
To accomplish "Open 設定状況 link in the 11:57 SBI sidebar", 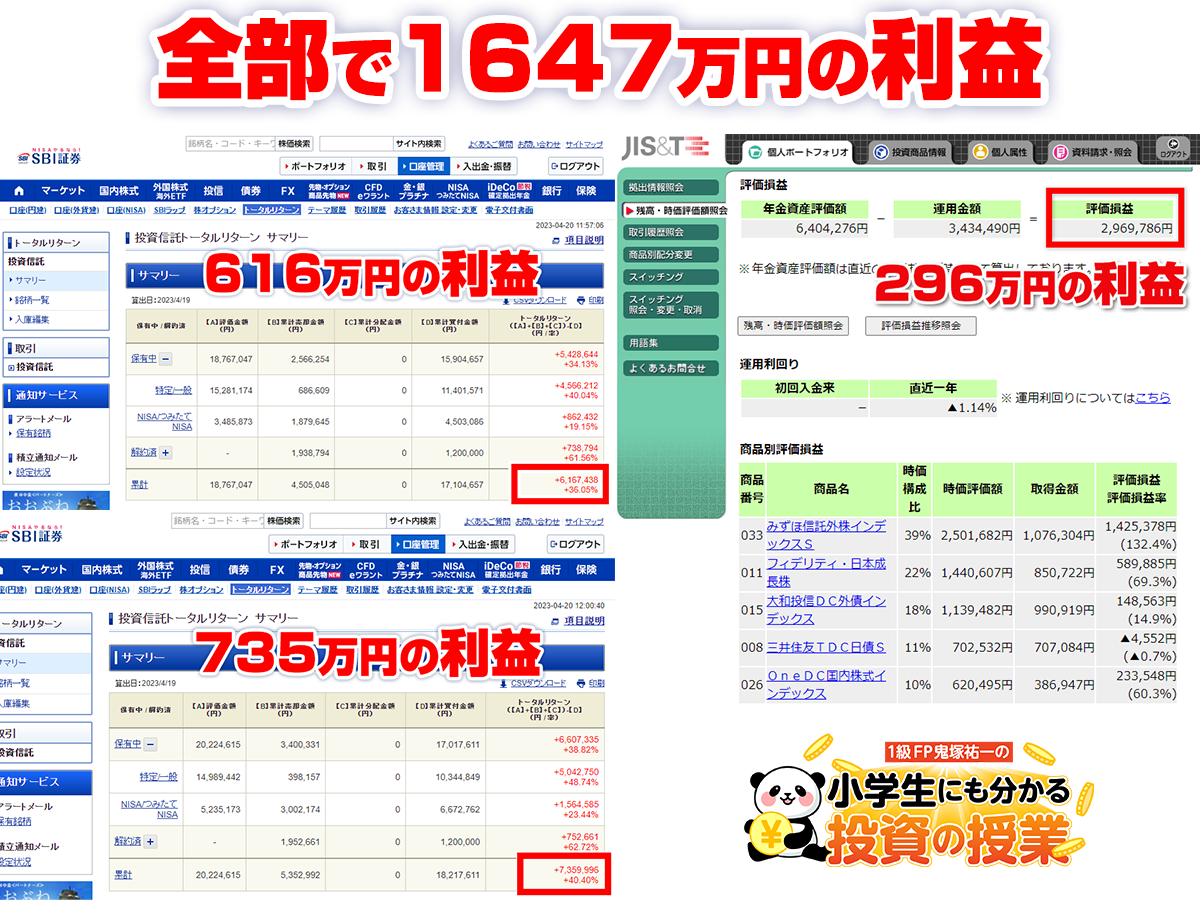I will 33,472.
